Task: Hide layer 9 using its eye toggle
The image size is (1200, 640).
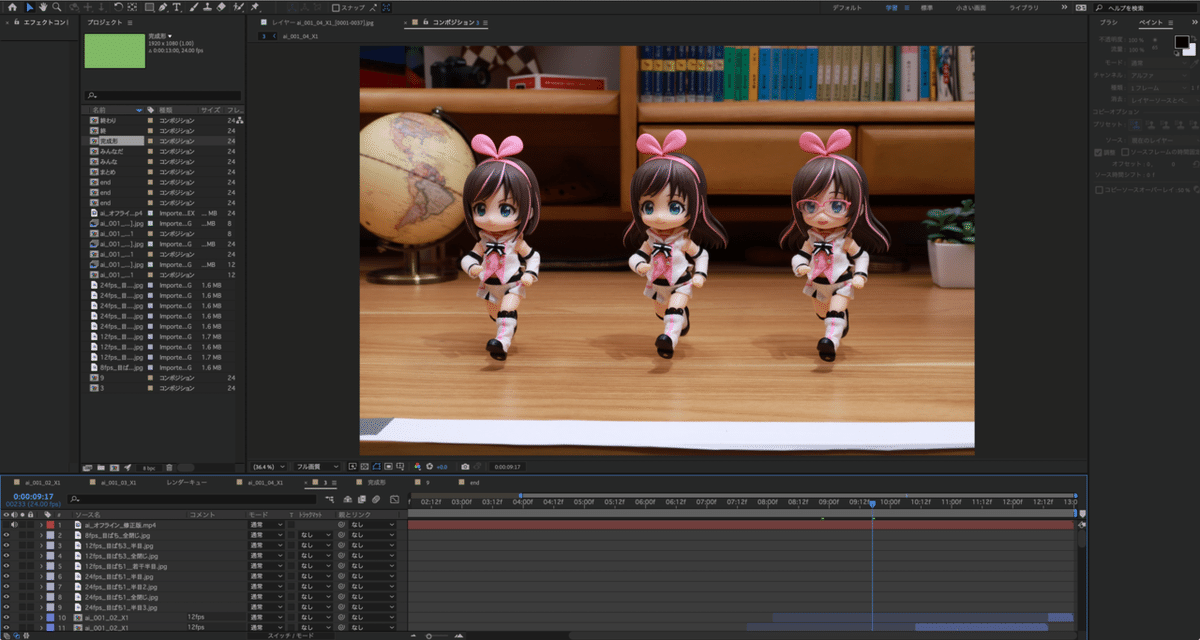Action: (6, 607)
